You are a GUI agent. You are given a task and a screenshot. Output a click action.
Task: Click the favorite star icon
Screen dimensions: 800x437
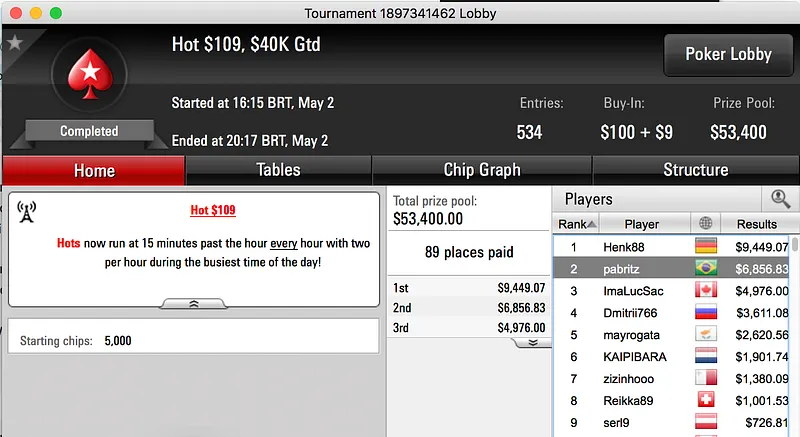tap(14, 44)
